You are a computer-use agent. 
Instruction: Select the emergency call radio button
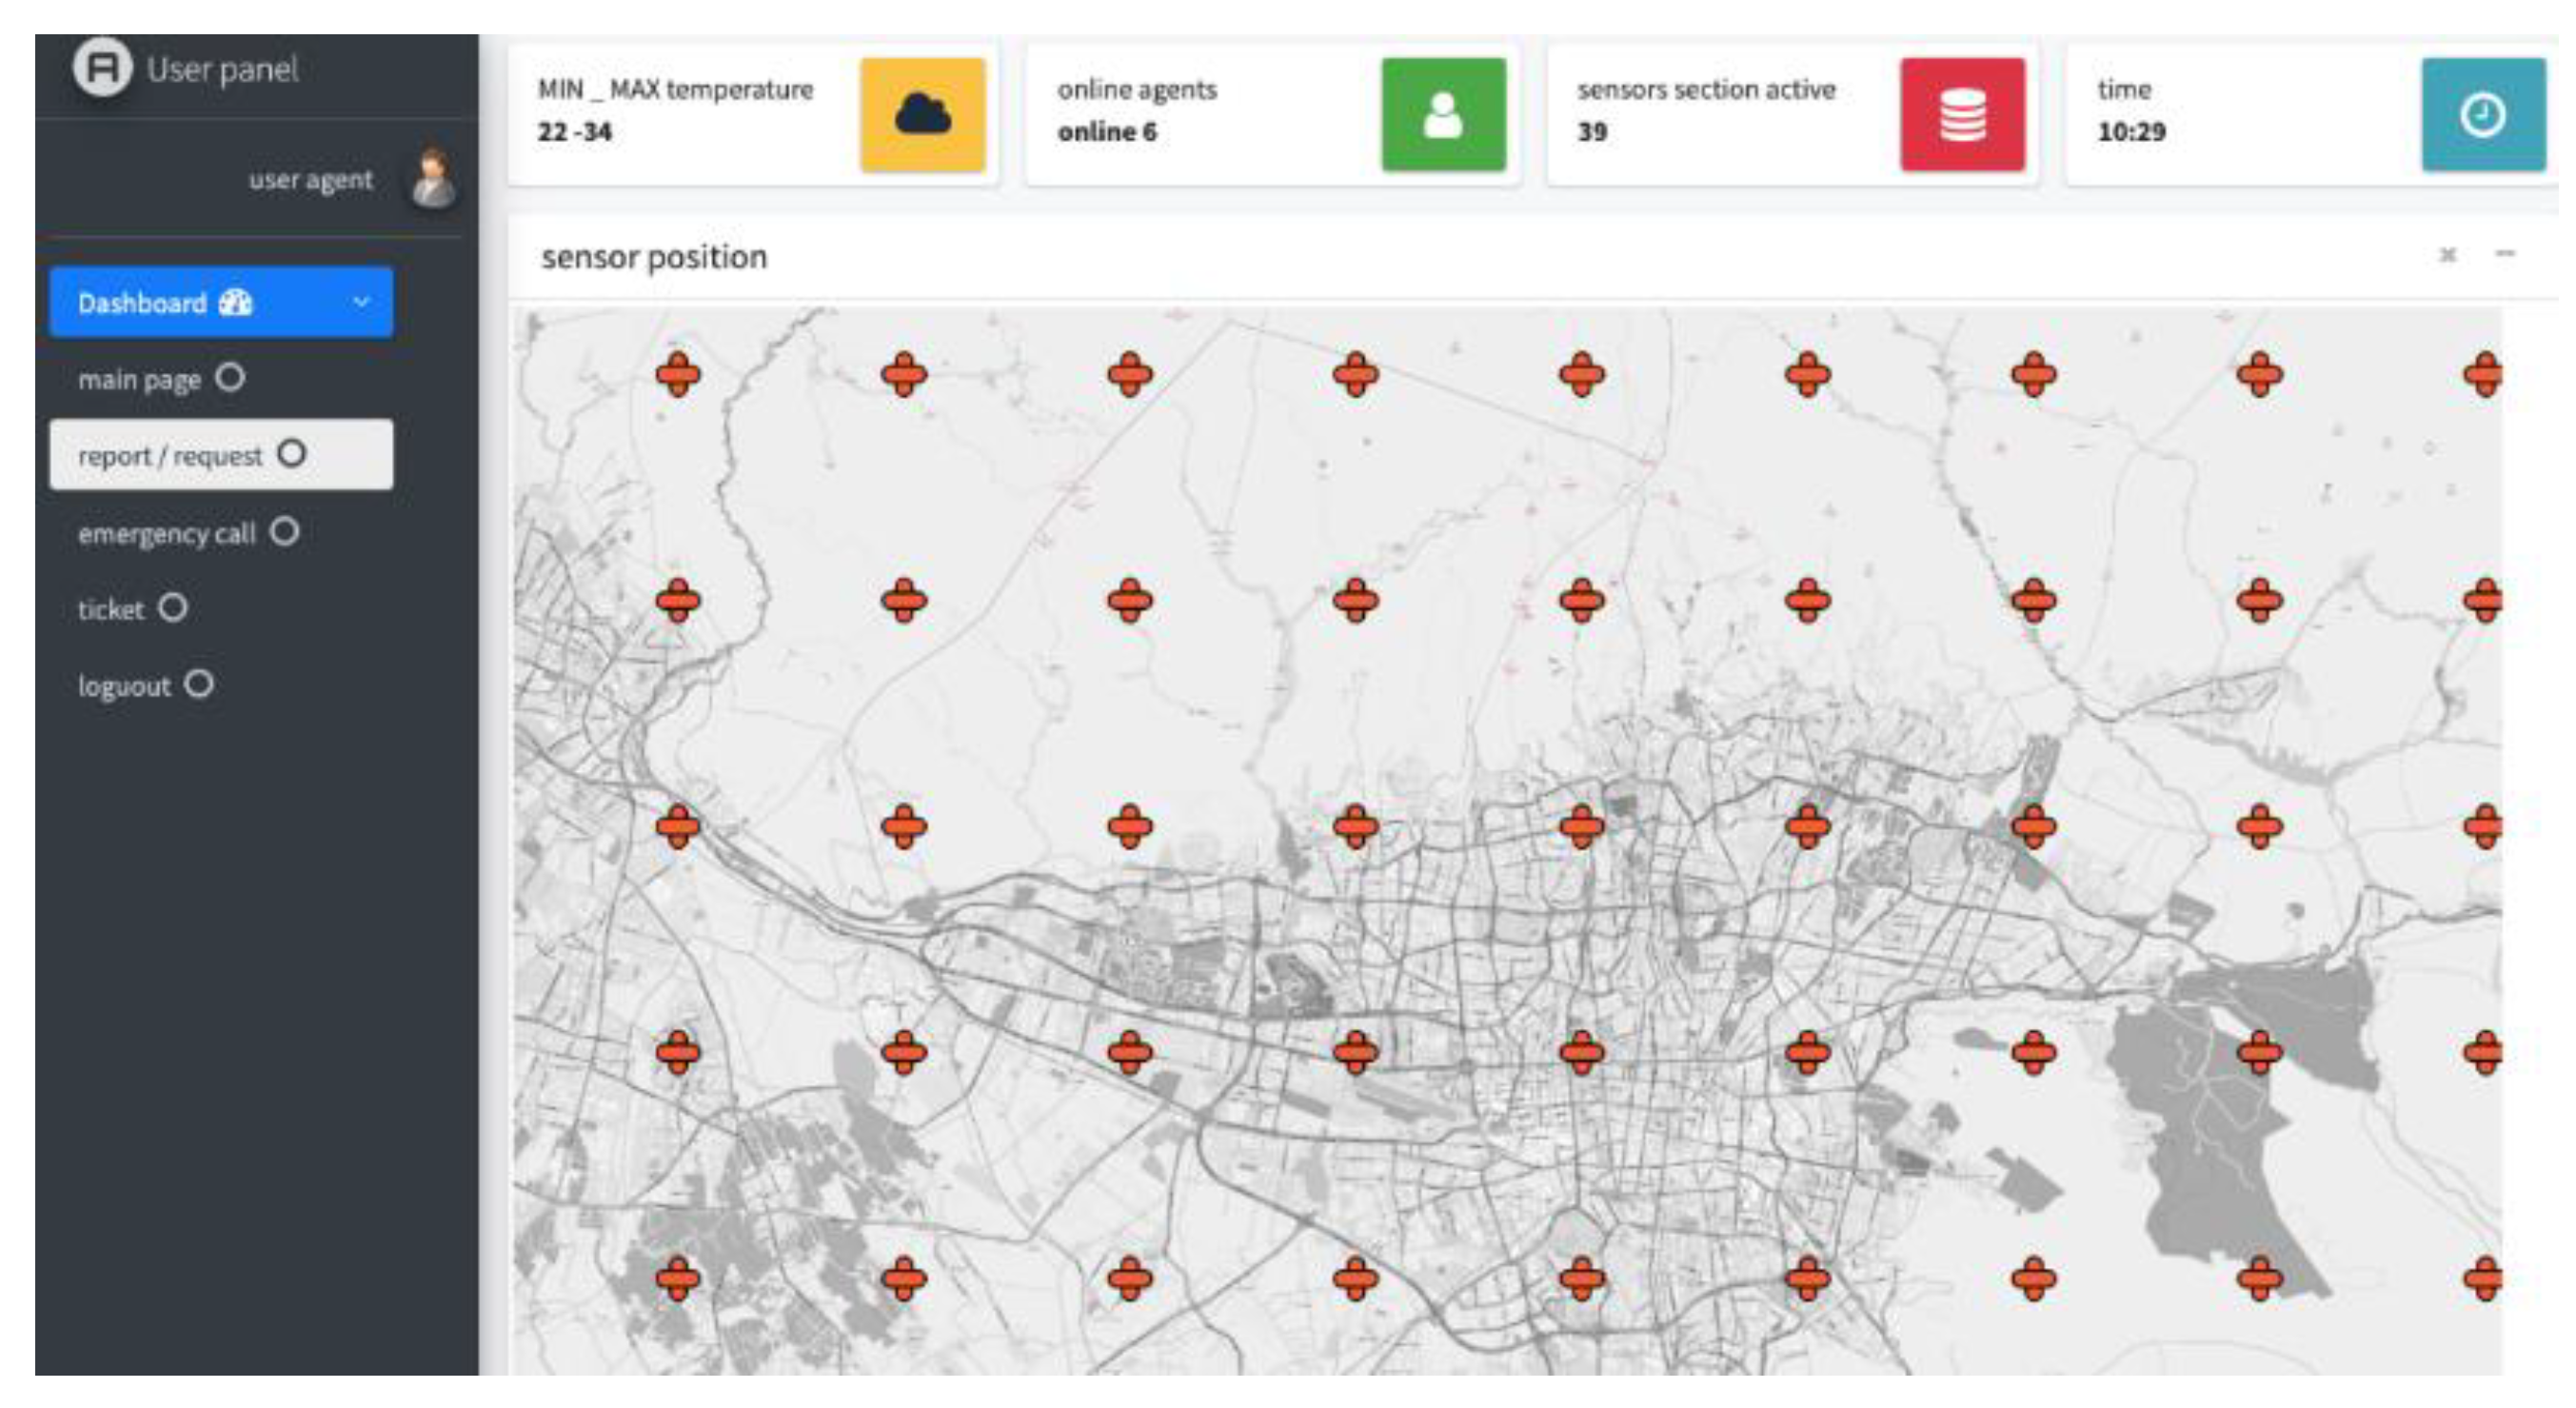[285, 532]
